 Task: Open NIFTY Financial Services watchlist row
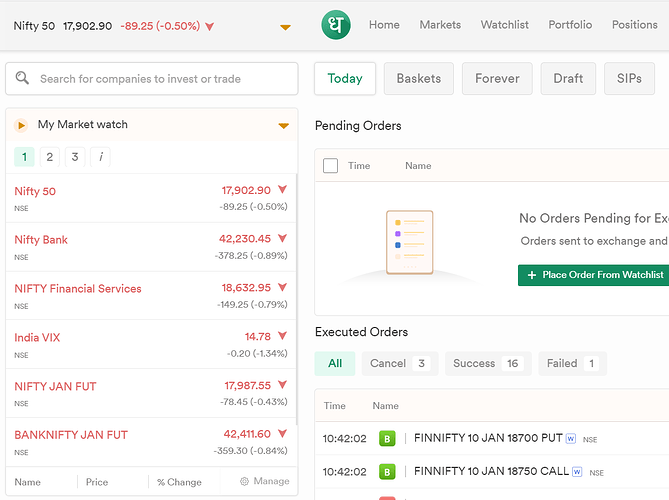pos(151,296)
